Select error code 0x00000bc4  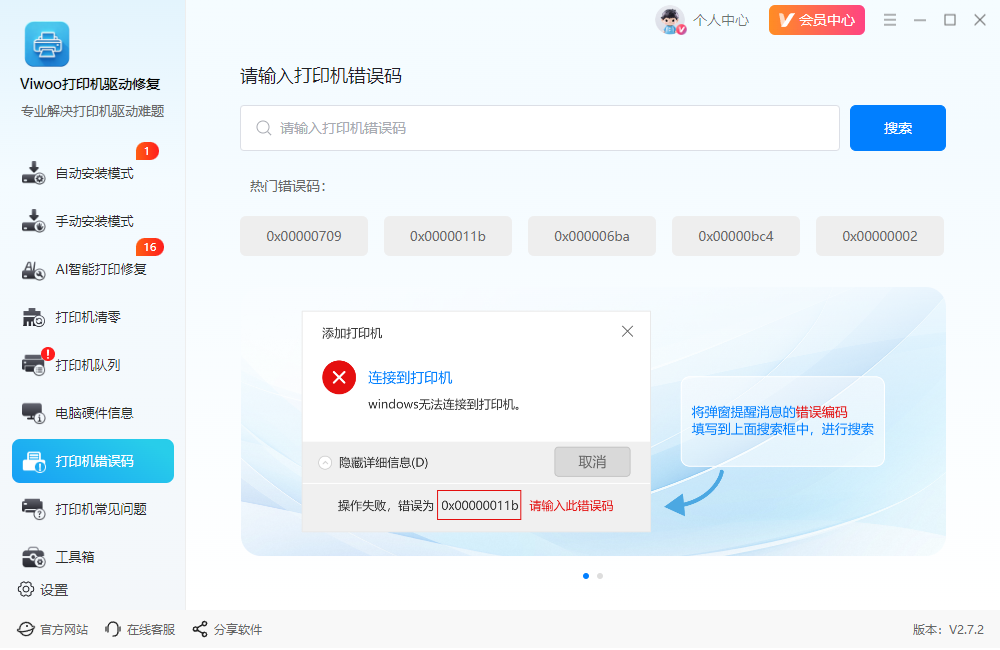[735, 236]
